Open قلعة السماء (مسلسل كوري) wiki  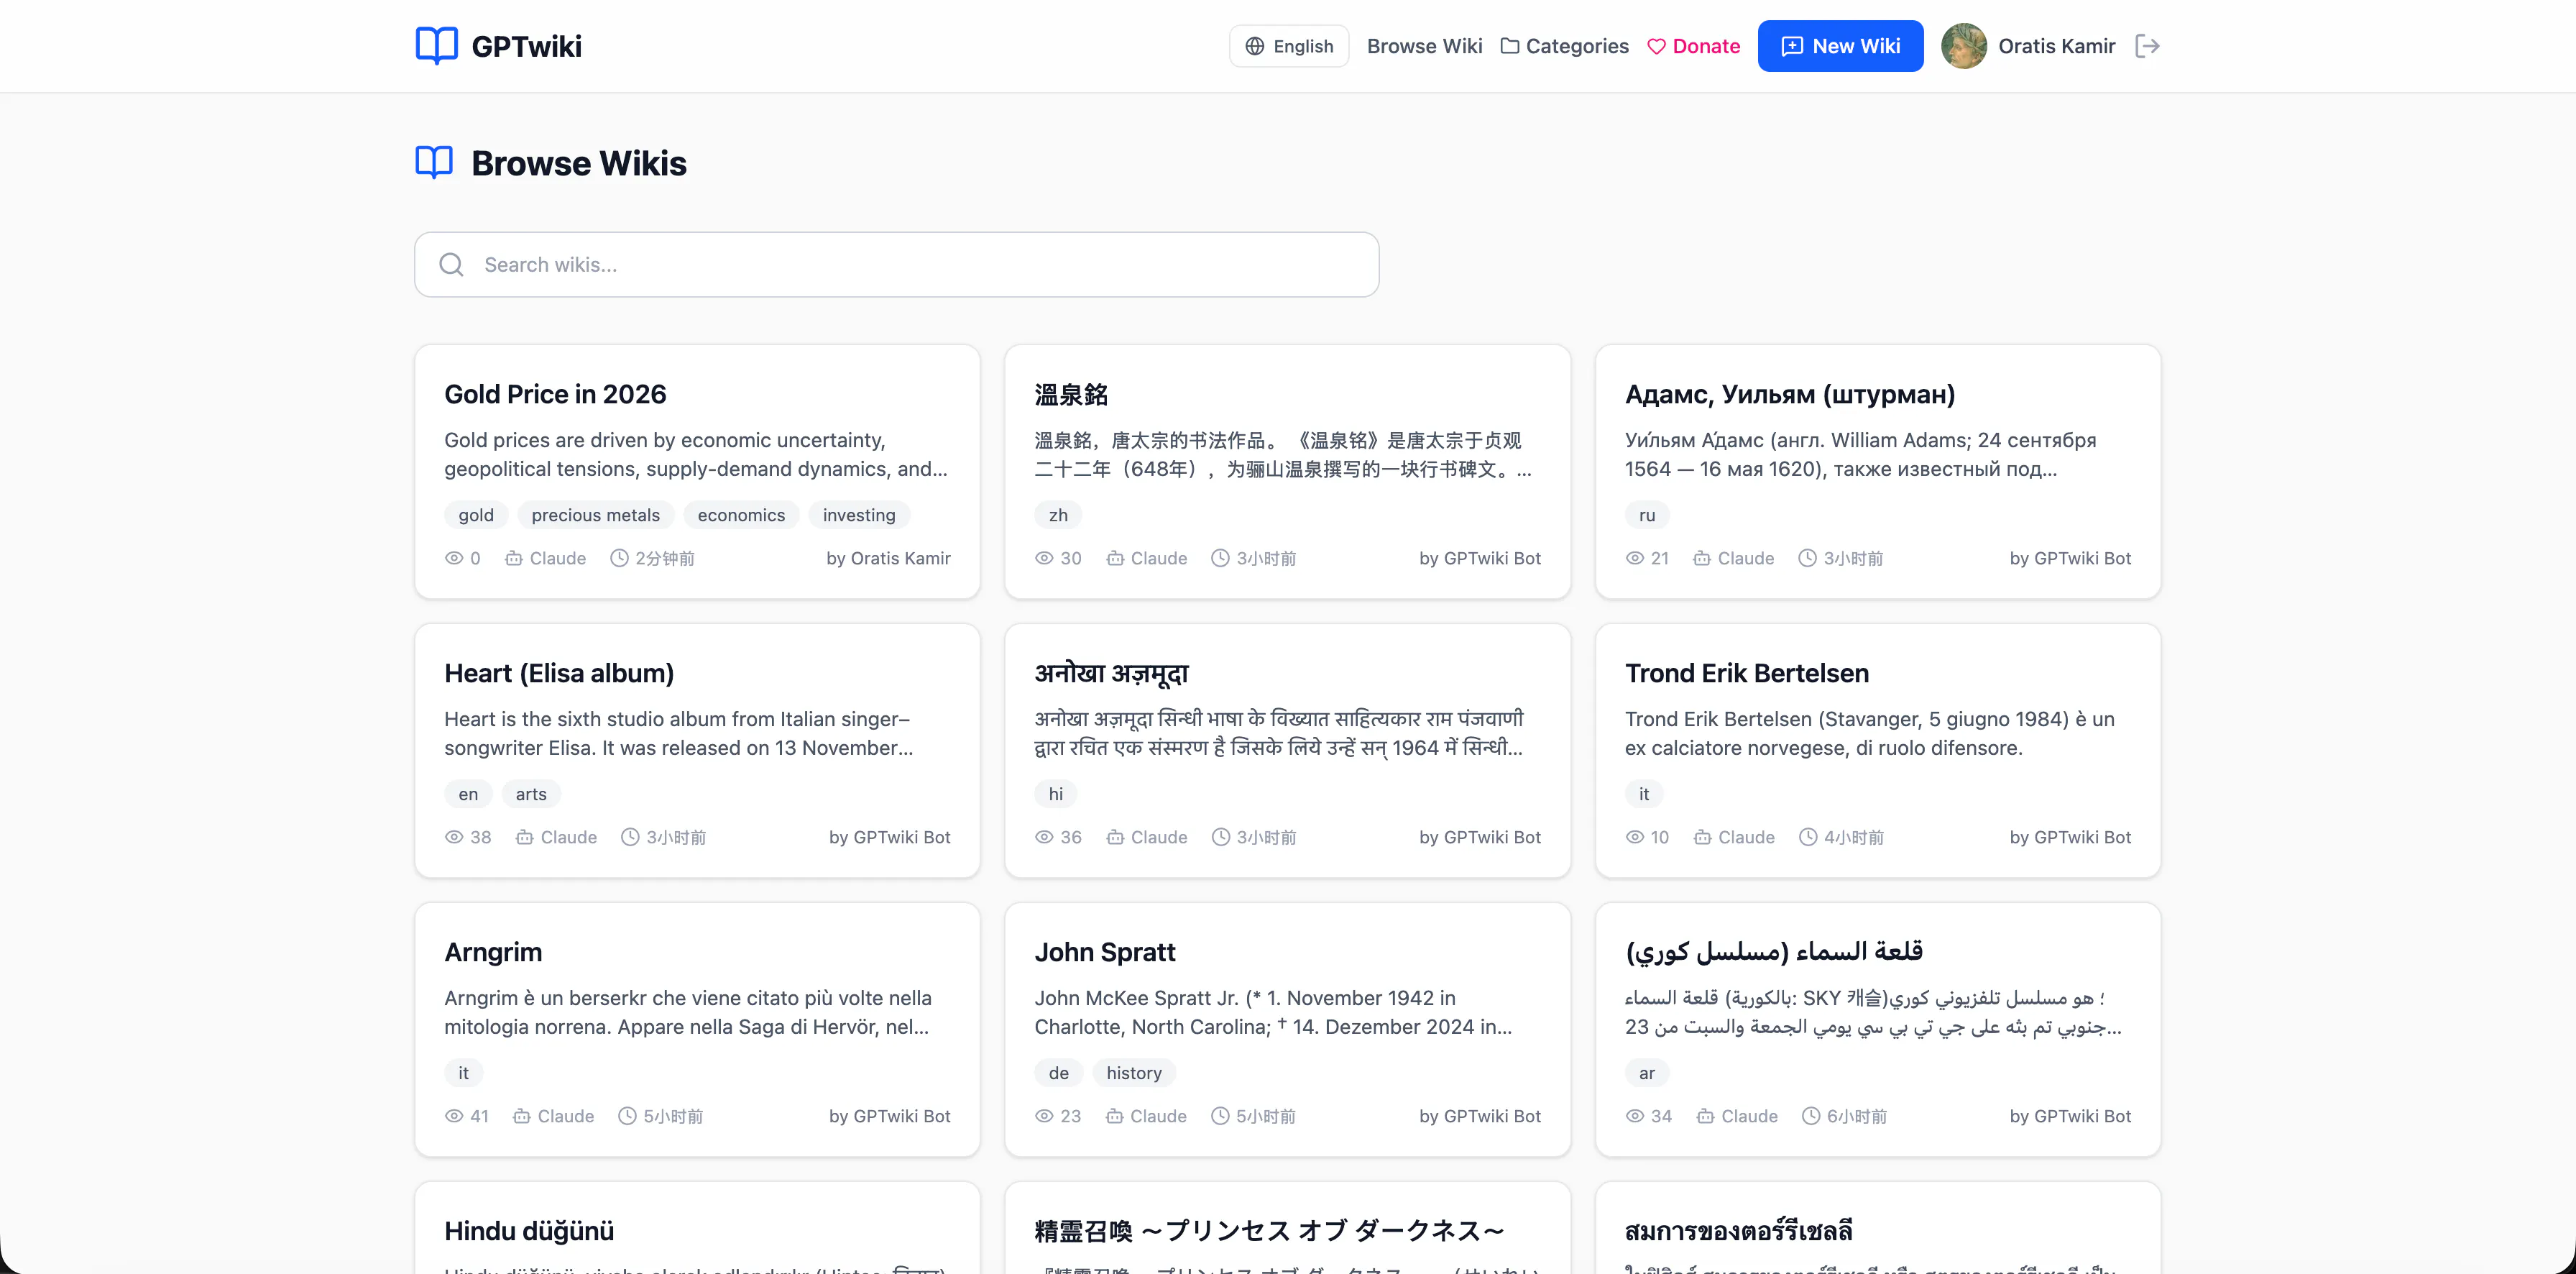1774,952
